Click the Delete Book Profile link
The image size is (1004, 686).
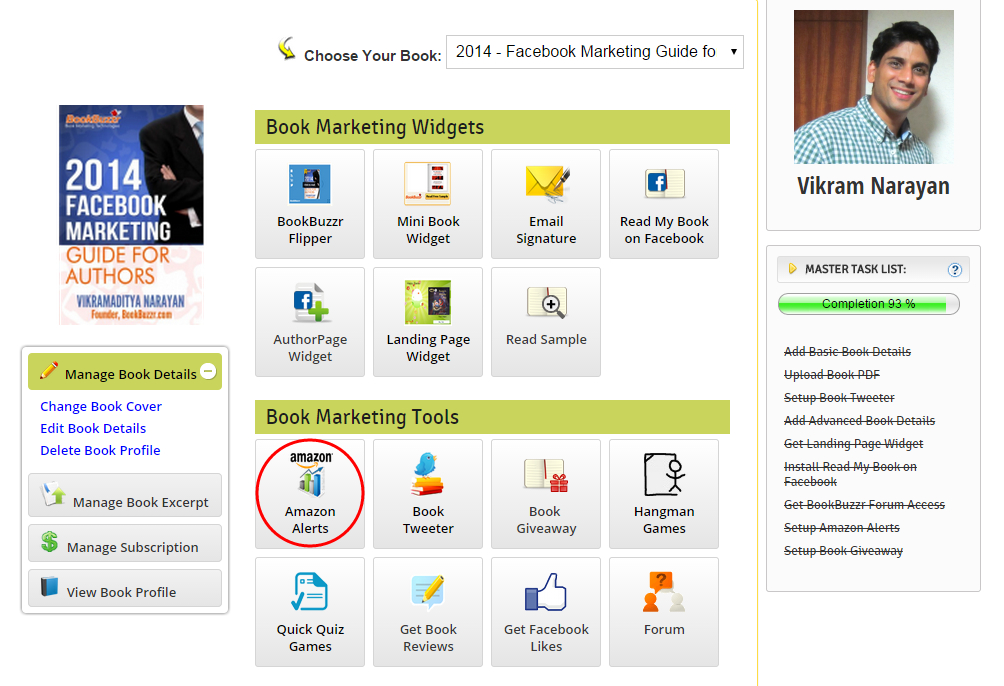[x=100, y=450]
